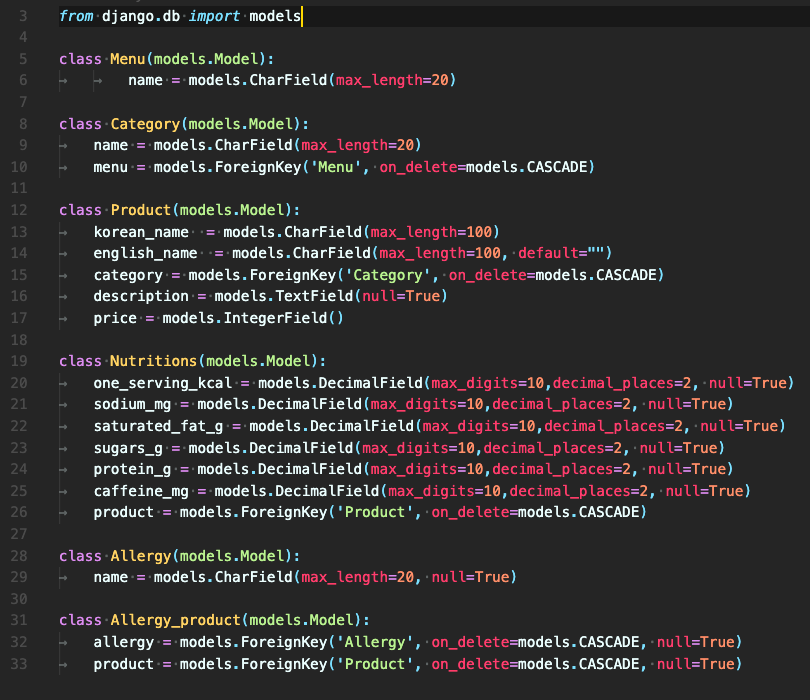Screen dimensions: 810x700
Task: Click the description field name
Action: (x=141, y=296)
